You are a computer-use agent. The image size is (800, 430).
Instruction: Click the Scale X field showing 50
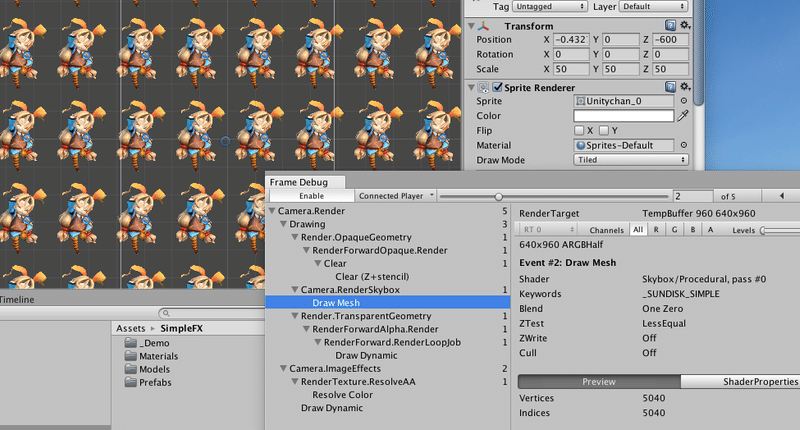[x=571, y=69]
